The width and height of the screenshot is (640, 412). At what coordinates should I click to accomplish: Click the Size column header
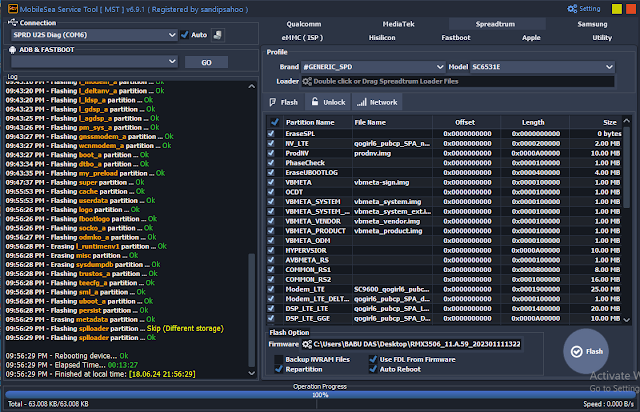[596, 122]
